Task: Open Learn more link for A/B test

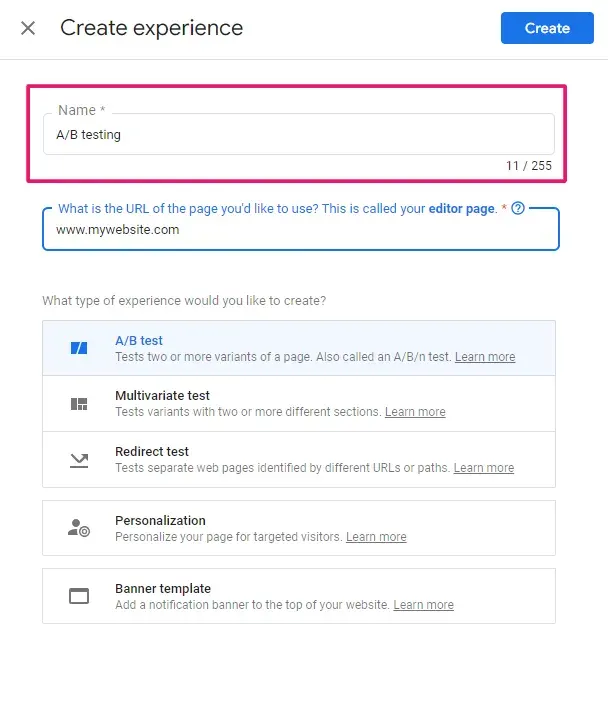Action: click(x=485, y=357)
